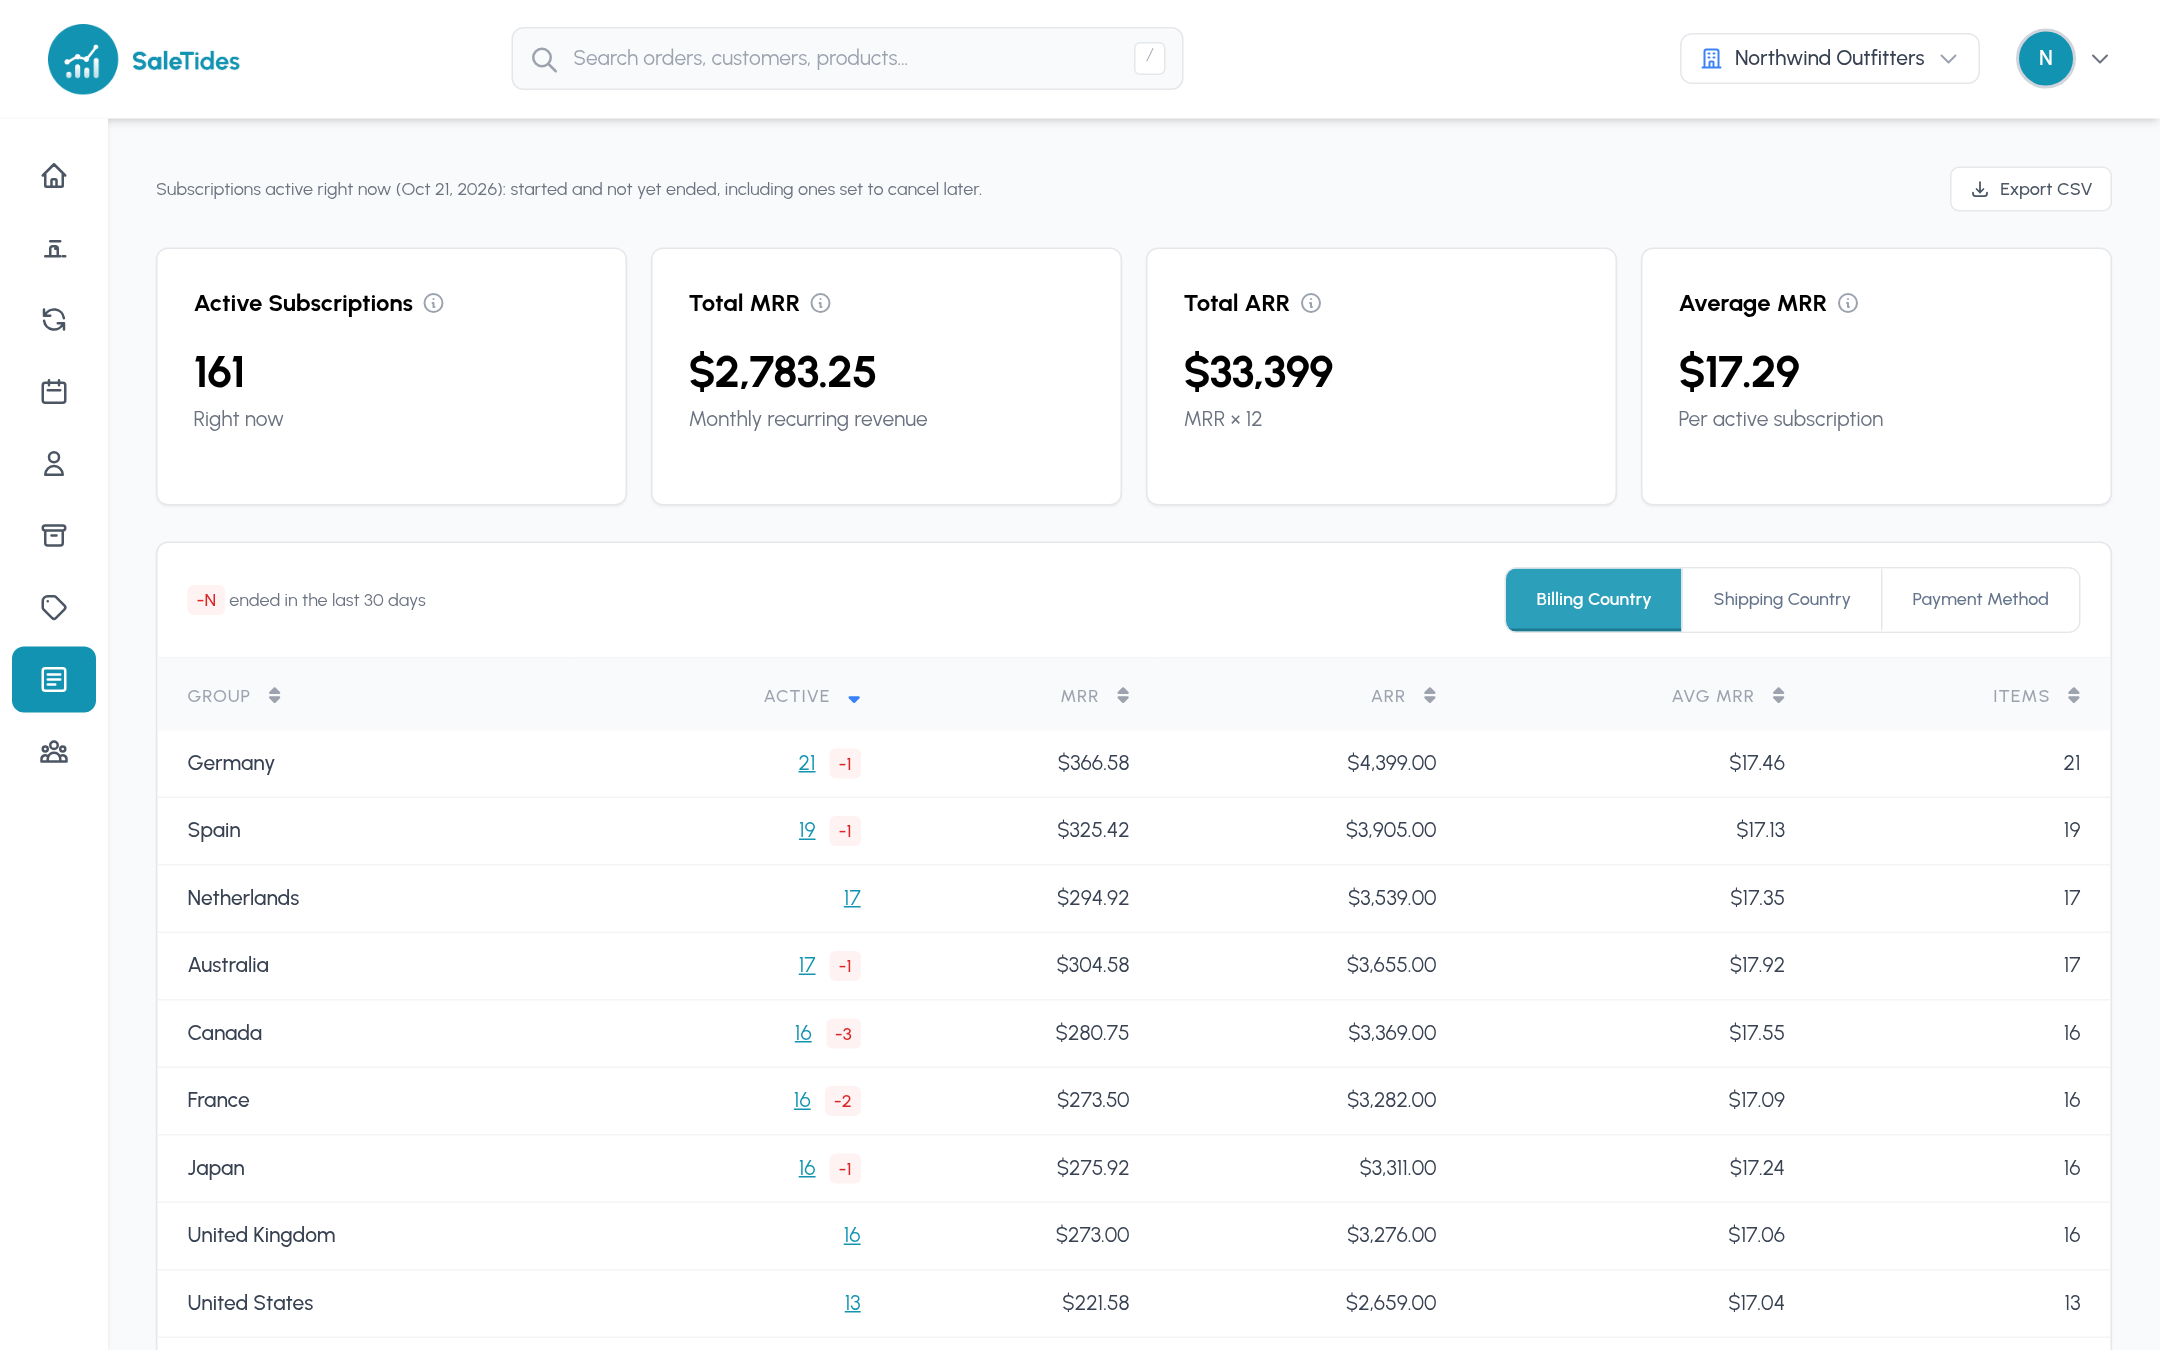This screenshot has width=2160, height=1350.
Task: Sort table by ARR column
Action: tap(1404, 696)
